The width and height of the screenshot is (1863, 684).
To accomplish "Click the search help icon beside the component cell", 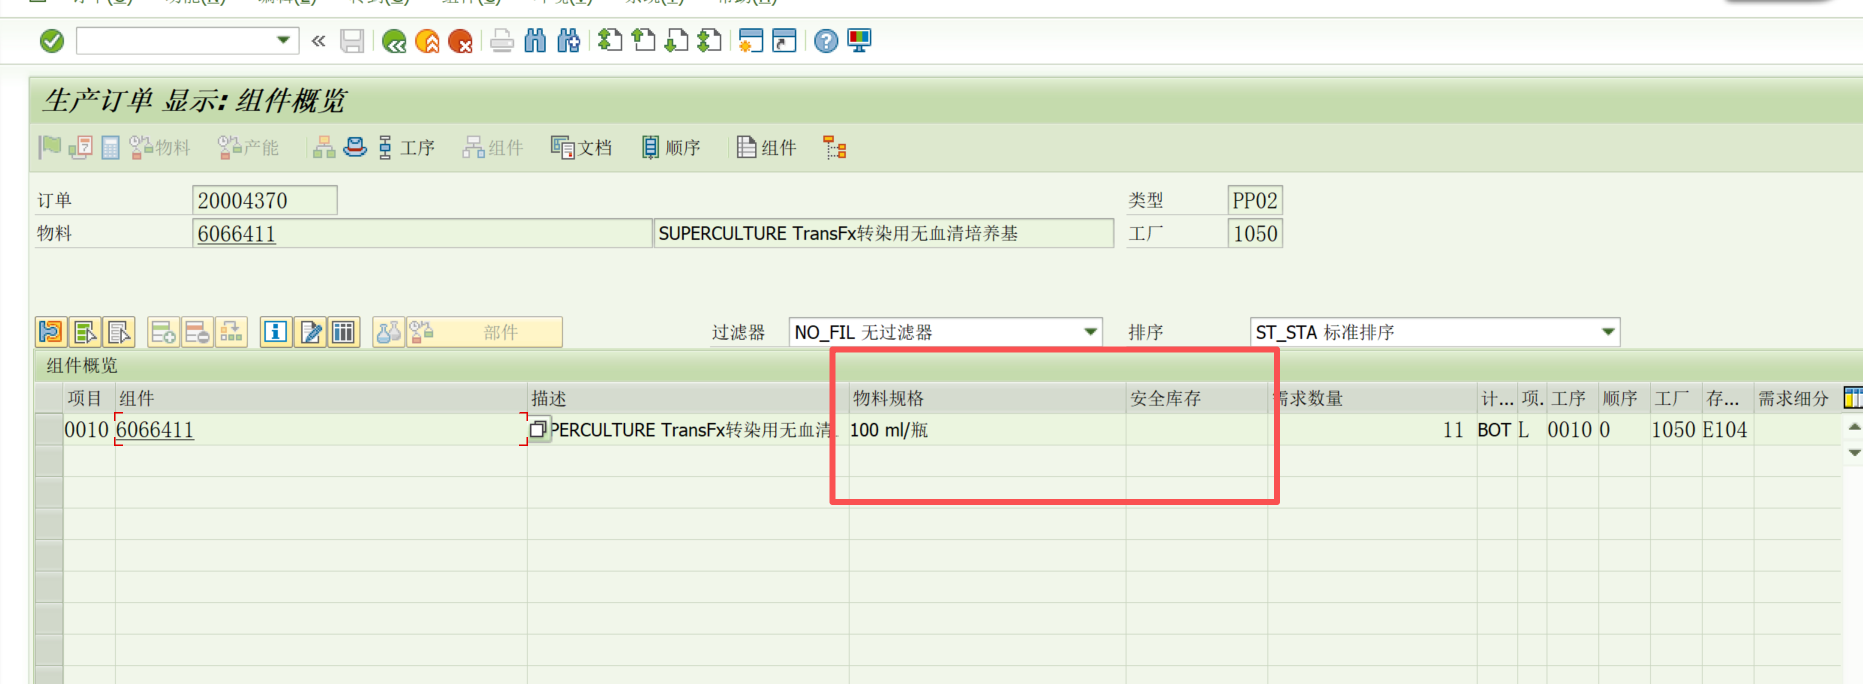I will click(x=538, y=430).
